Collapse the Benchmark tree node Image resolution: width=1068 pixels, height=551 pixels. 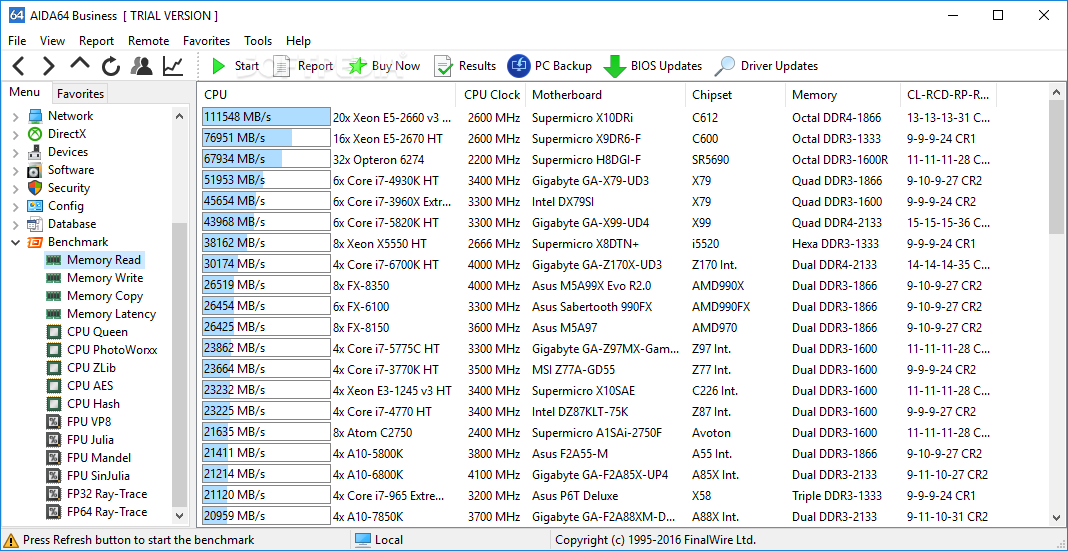[16, 242]
